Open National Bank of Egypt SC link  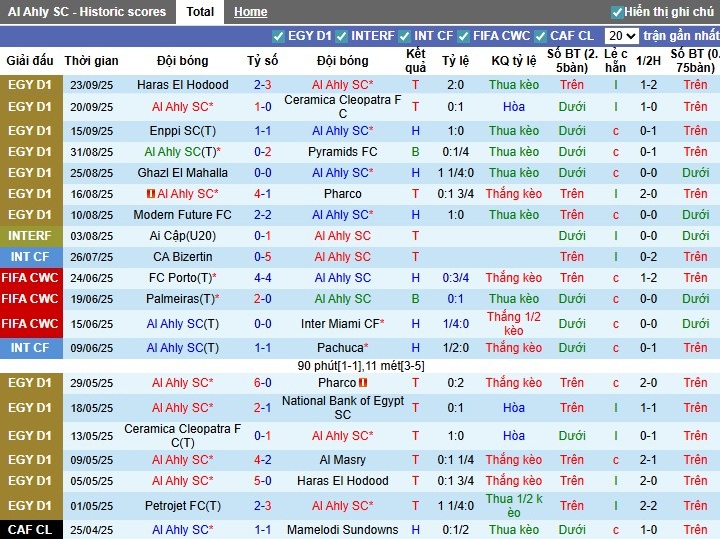pos(342,408)
